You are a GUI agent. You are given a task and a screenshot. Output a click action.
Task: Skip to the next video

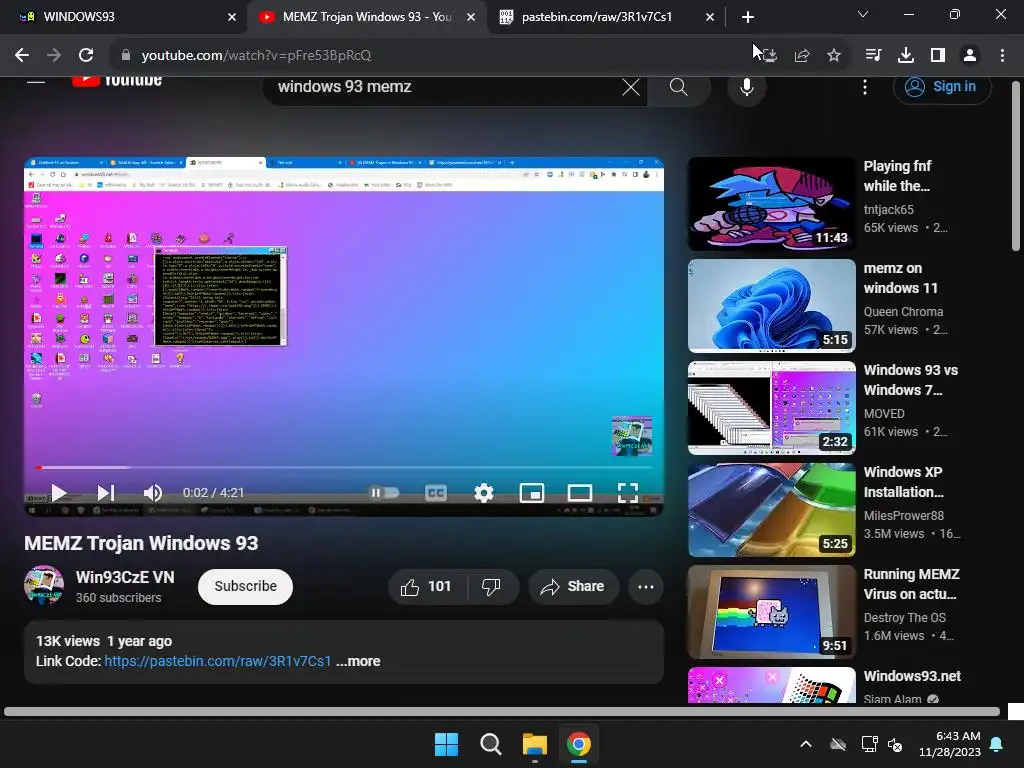tap(106, 493)
